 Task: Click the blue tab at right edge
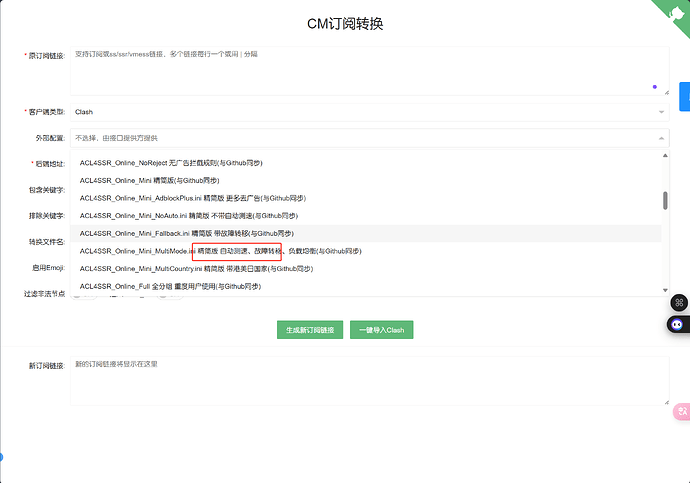pyautogui.click(x=685, y=96)
